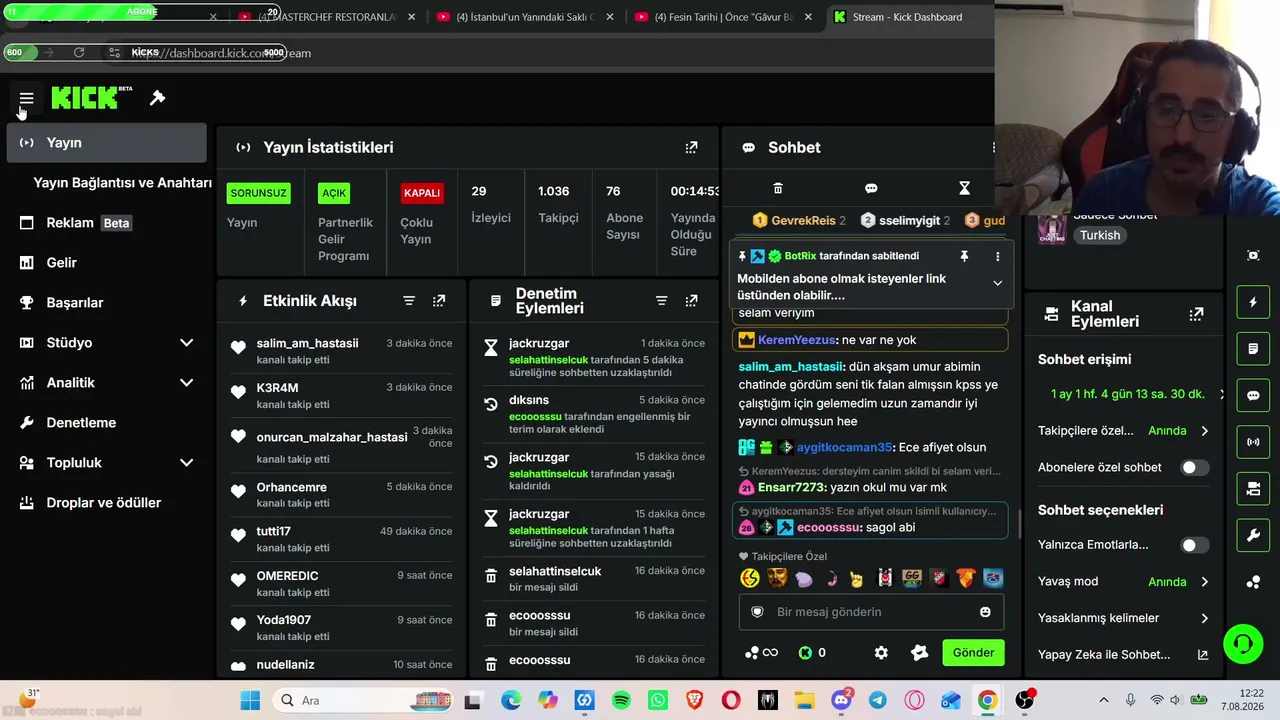This screenshot has width=1280, height=720.
Task: Open Takipçilere özel sohbet options
Action: (x=1123, y=431)
